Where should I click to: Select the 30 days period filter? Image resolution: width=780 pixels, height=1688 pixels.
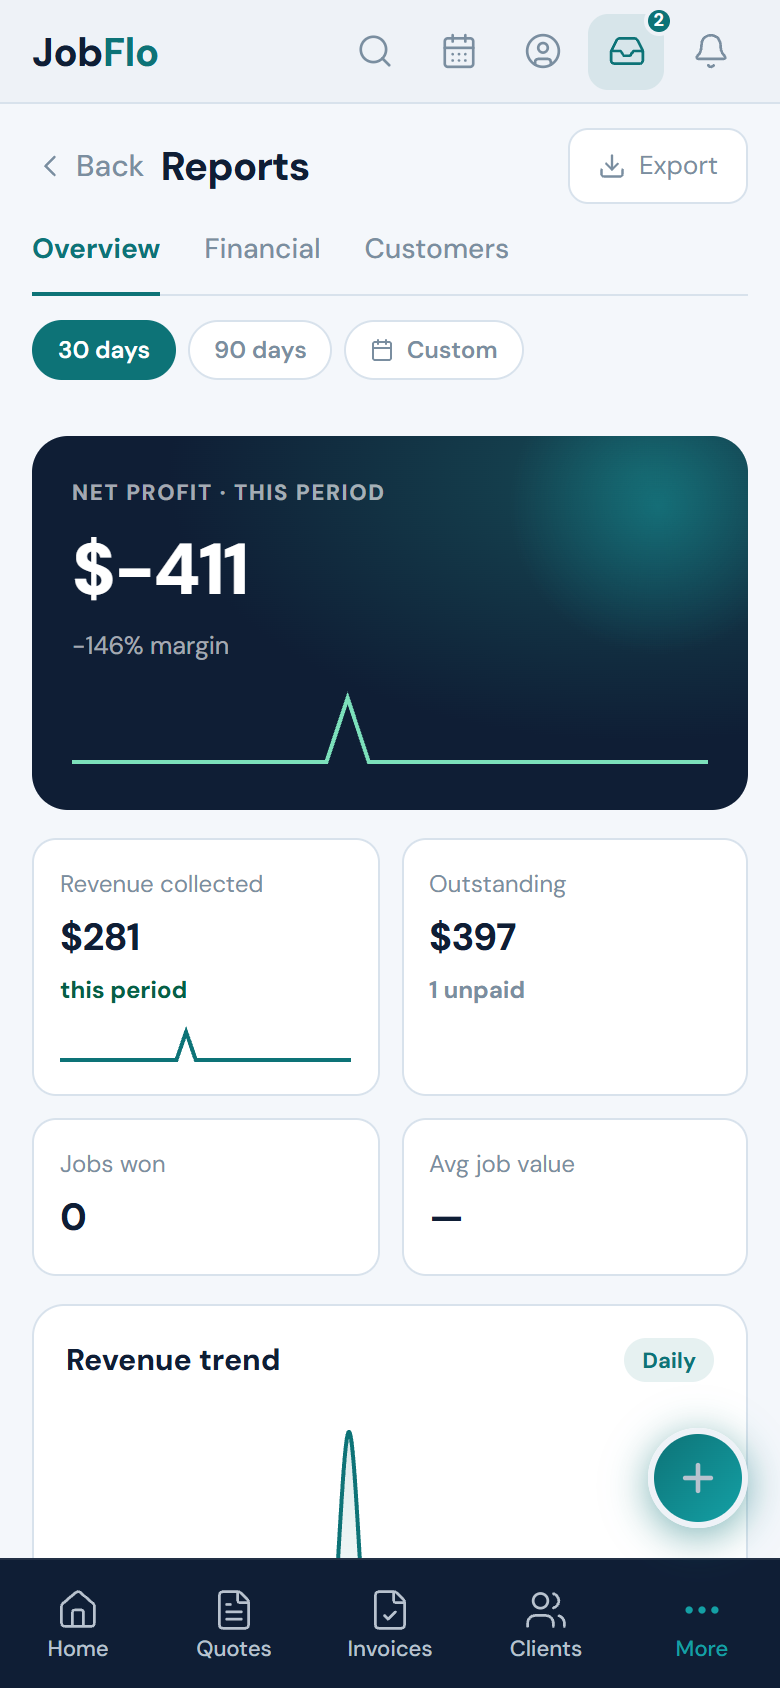click(104, 350)
